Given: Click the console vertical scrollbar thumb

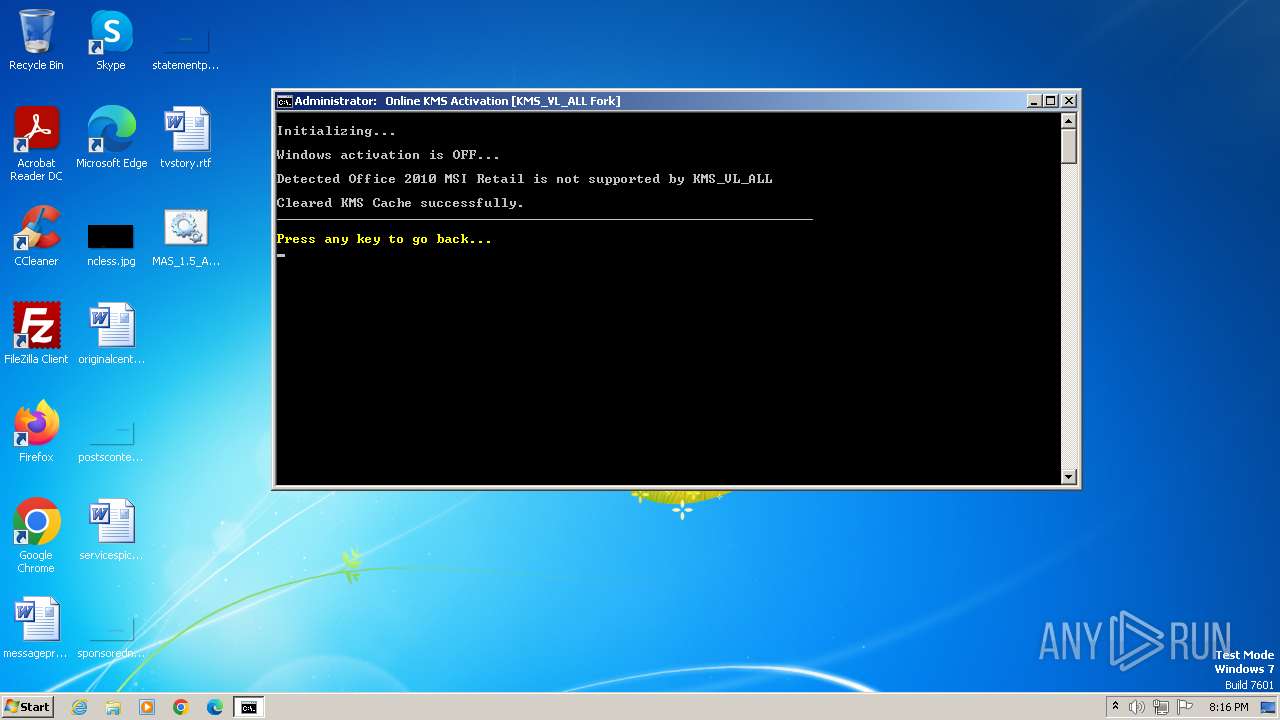Looking at the screenshot, I should (x=1069, y=147).
